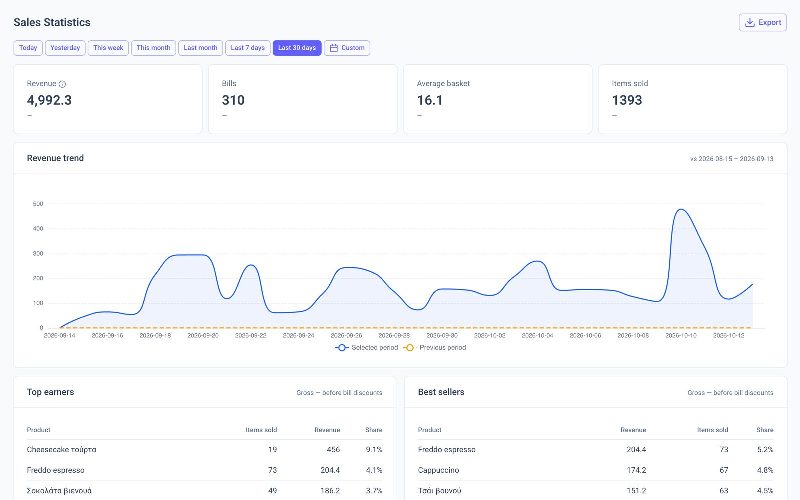
Task: Click the Best sellers heading
Action: click(x=441, y=392)
